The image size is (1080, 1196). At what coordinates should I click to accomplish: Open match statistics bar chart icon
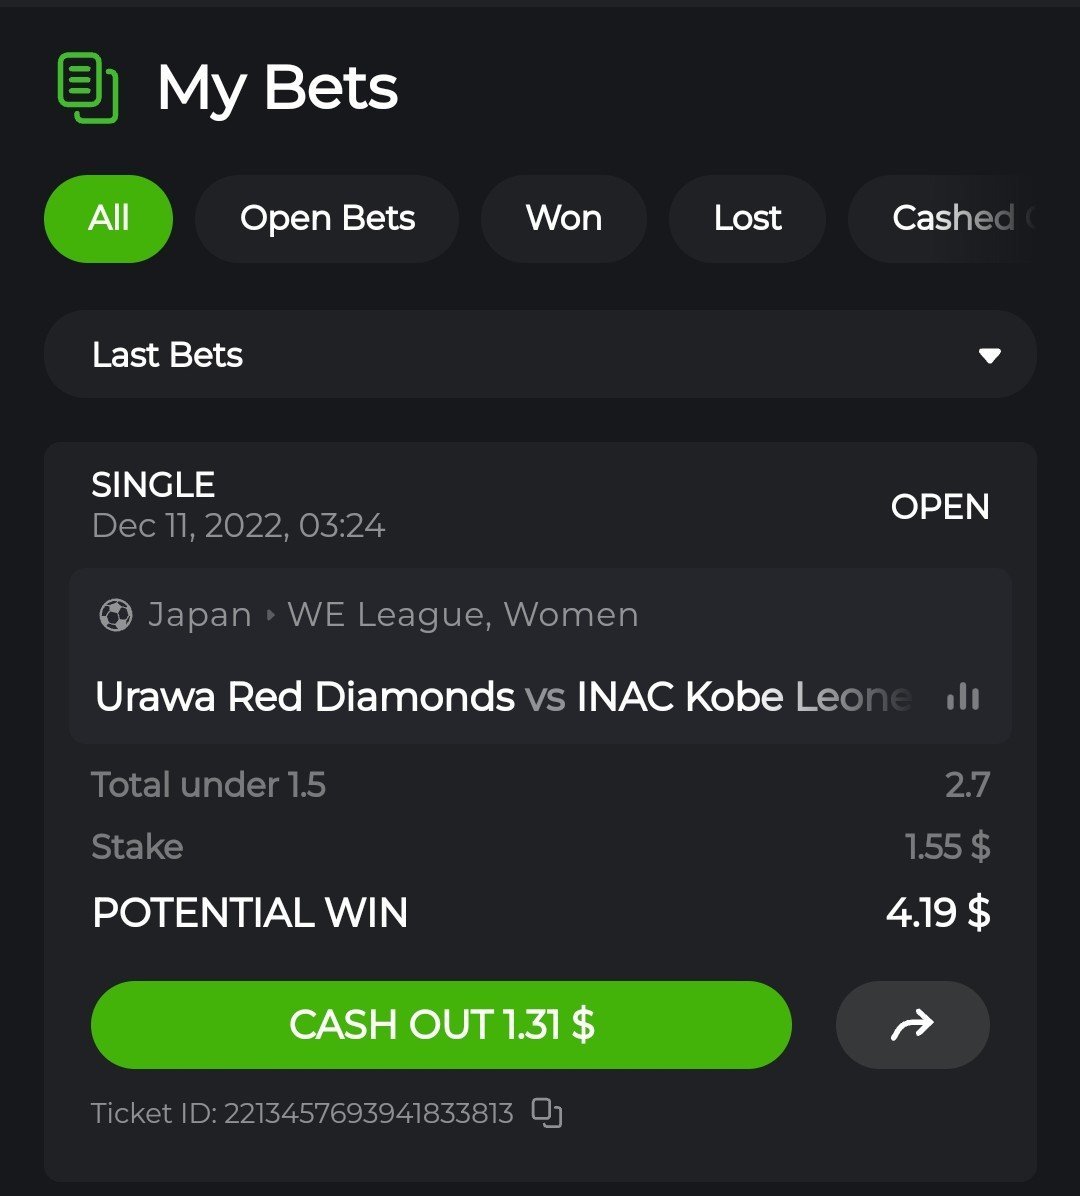pyautogui.click(x=963, y=696)
